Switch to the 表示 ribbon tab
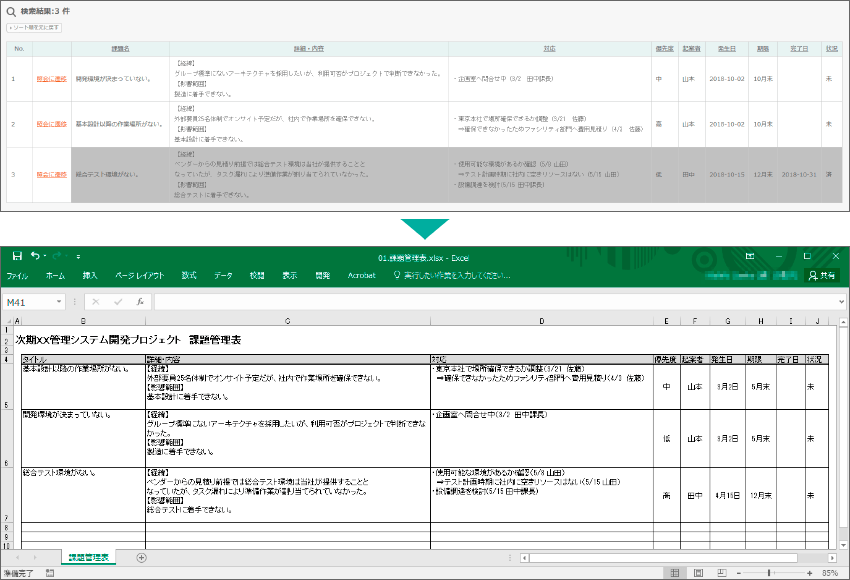 click(289, 275)
